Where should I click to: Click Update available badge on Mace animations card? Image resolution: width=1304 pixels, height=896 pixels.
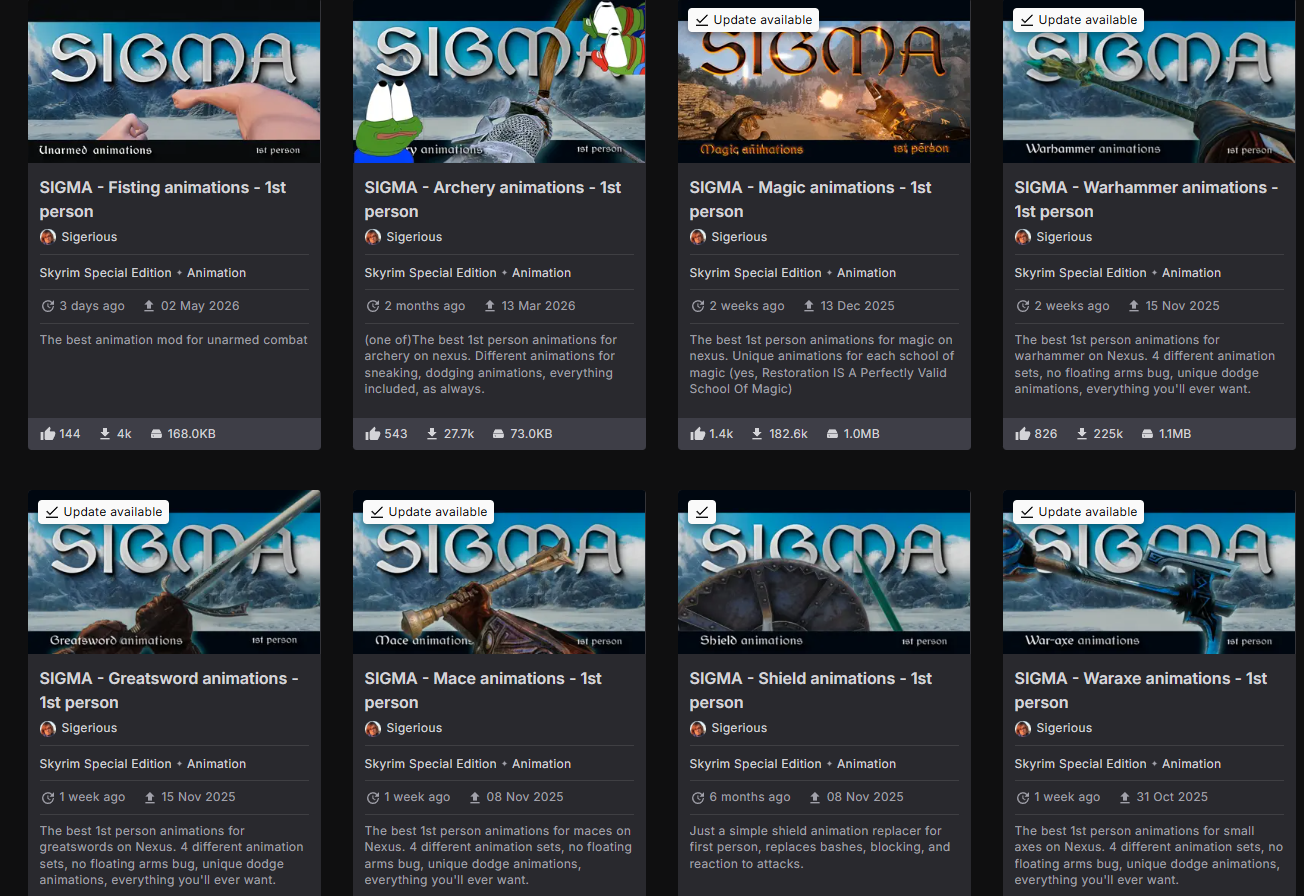[x=428, y=511]
